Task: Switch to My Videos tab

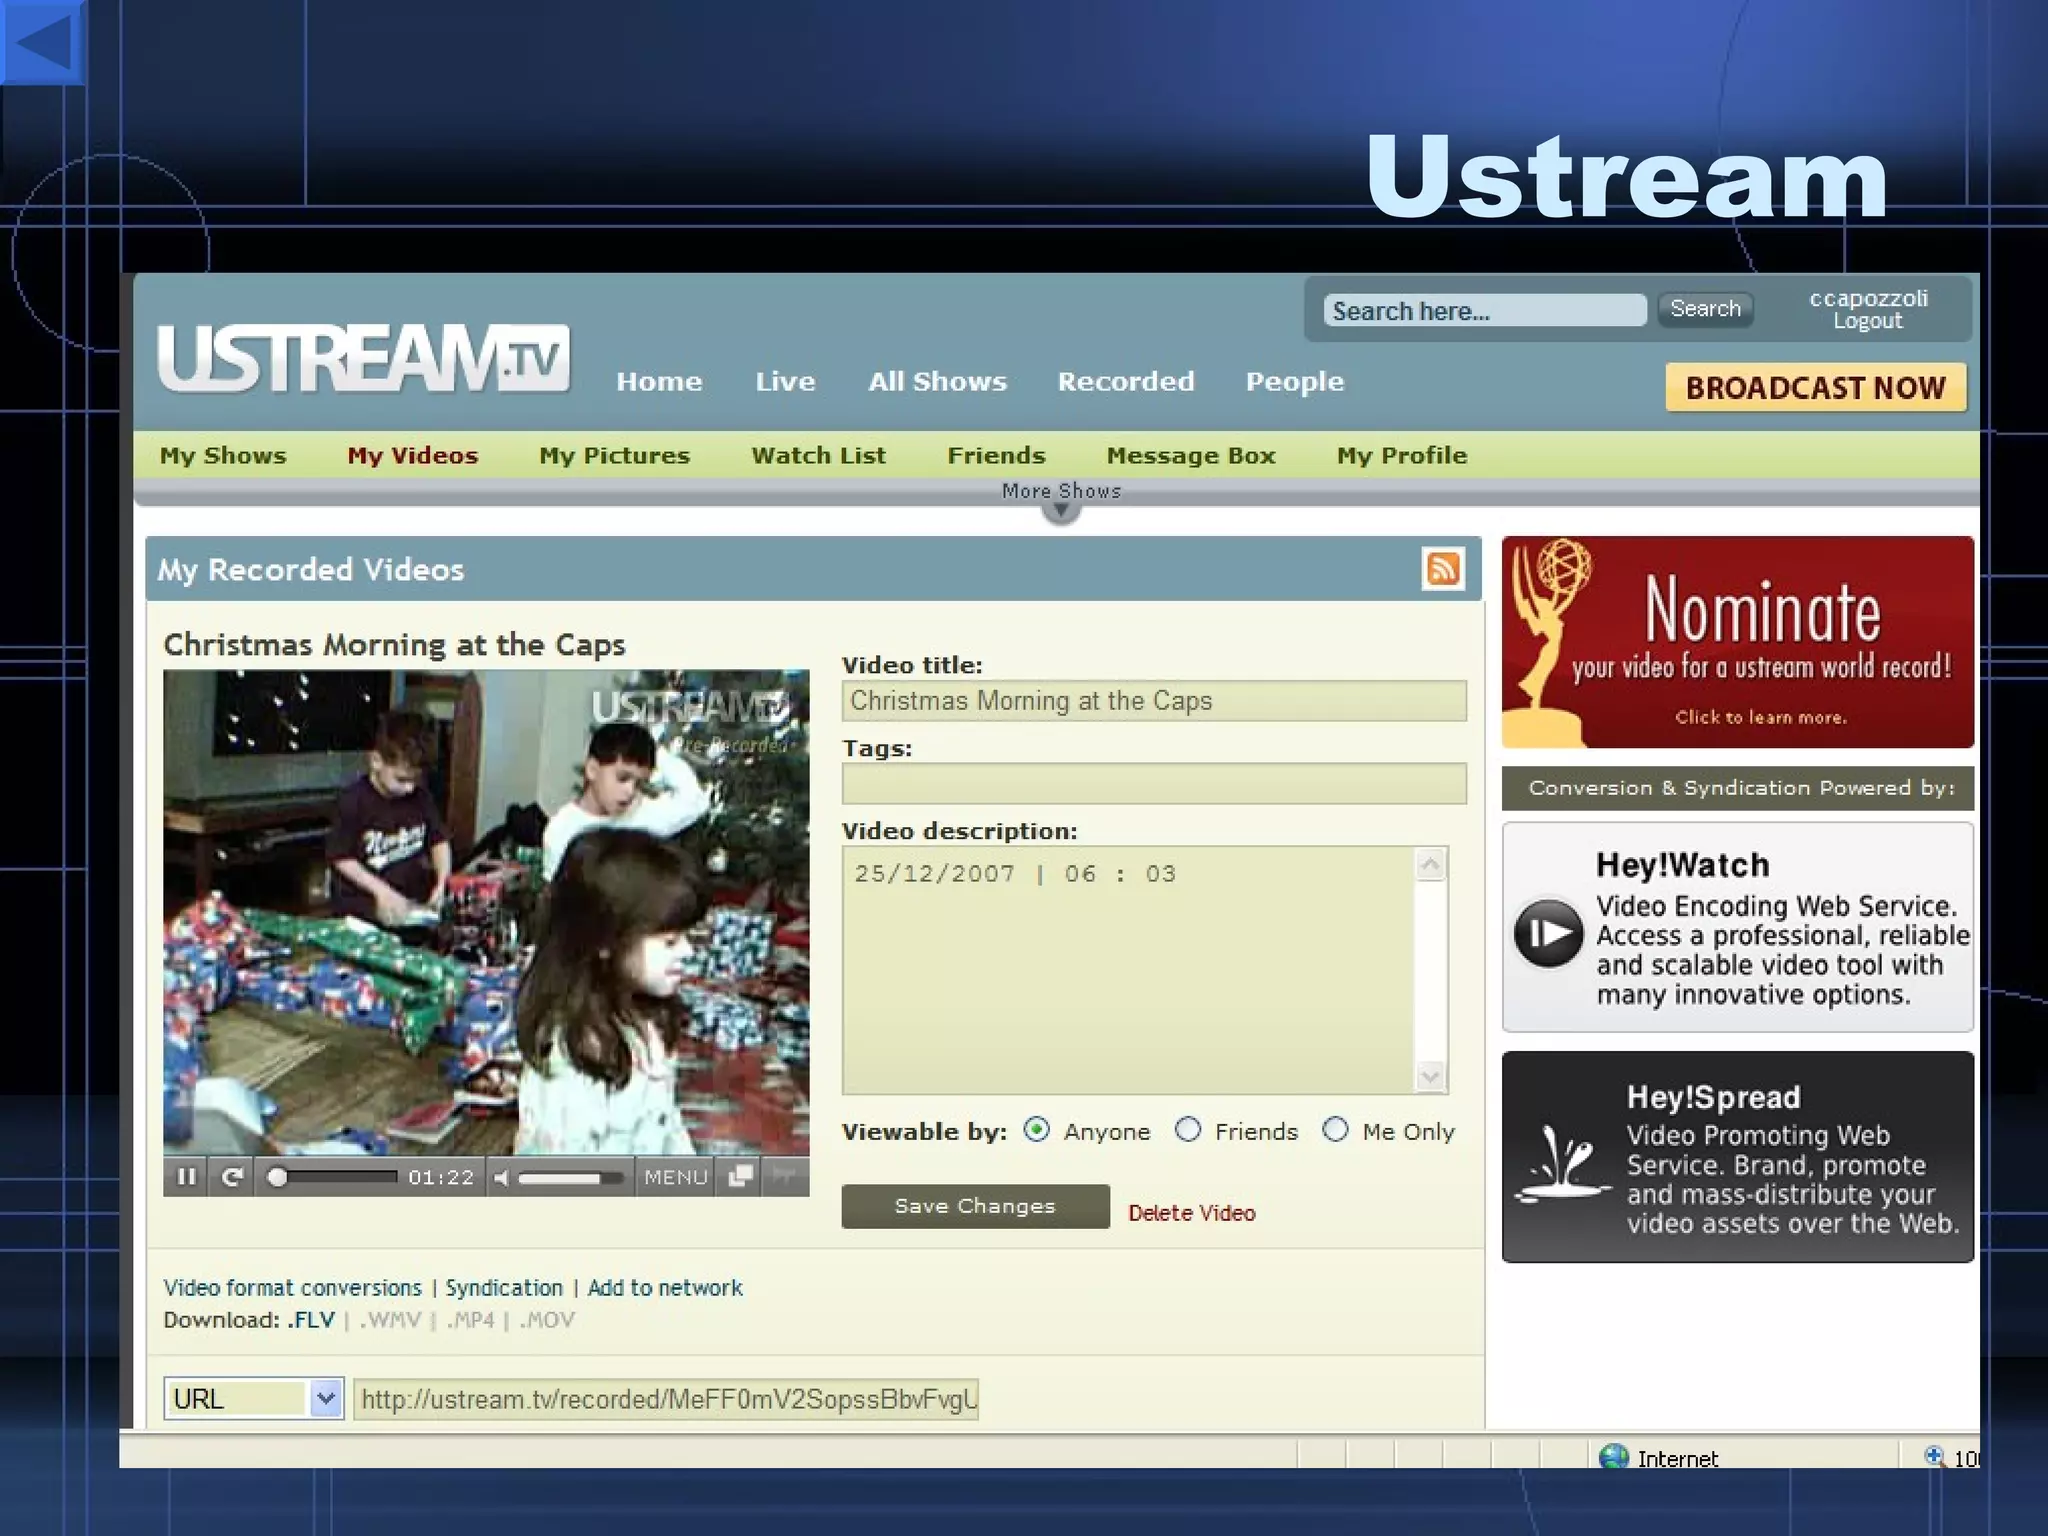Action: coord(413,455)
